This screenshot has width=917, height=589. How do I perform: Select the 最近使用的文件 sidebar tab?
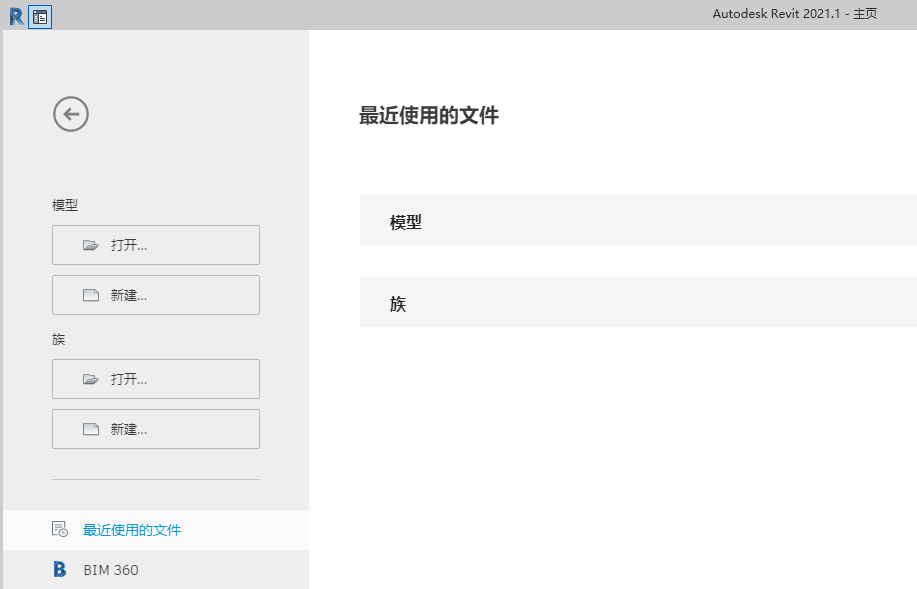(156, 530)
